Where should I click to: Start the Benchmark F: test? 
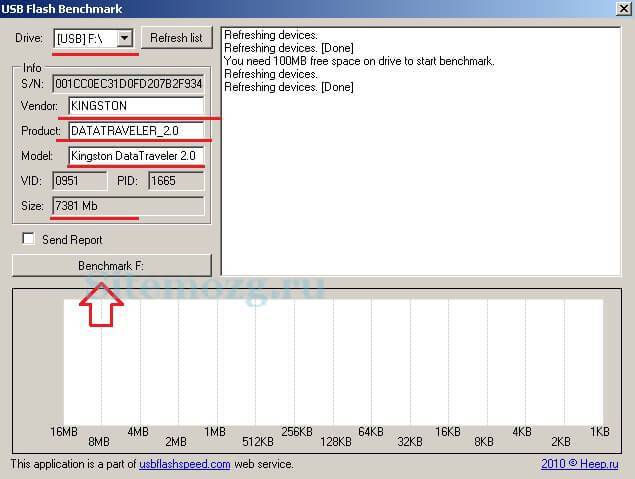tap(112, 266)
